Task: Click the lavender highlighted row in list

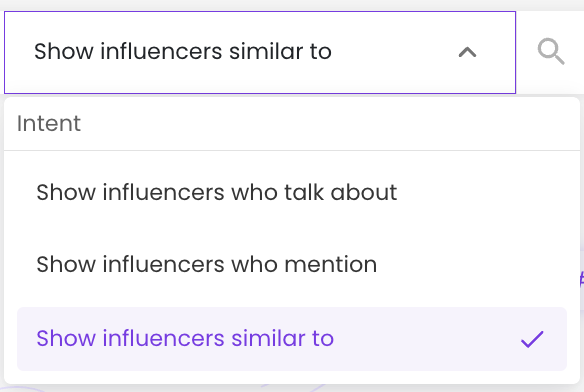Action: [x=292, y=339]
